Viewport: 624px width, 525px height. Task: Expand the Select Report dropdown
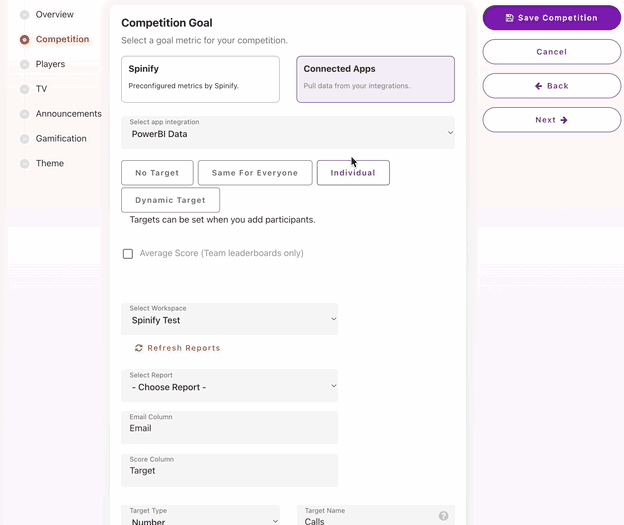point(230,386)
